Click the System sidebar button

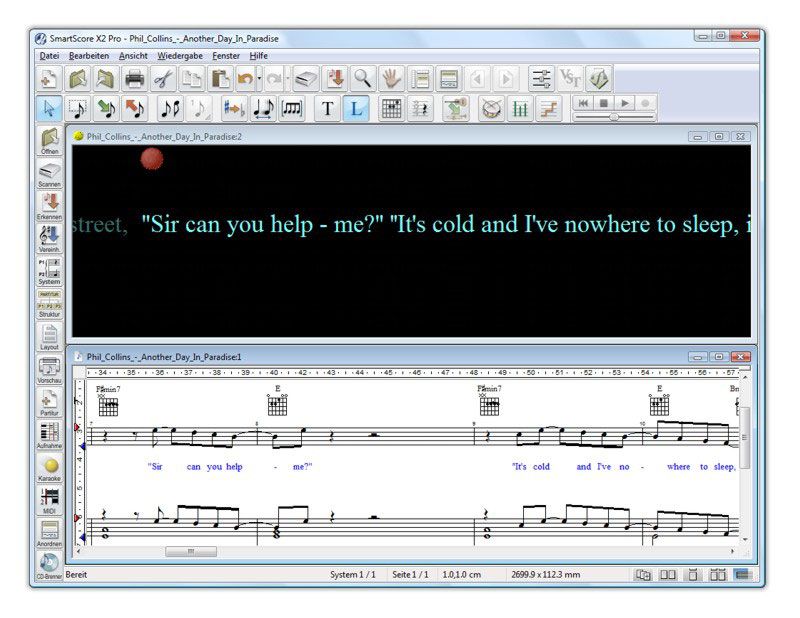coord(49,271)
